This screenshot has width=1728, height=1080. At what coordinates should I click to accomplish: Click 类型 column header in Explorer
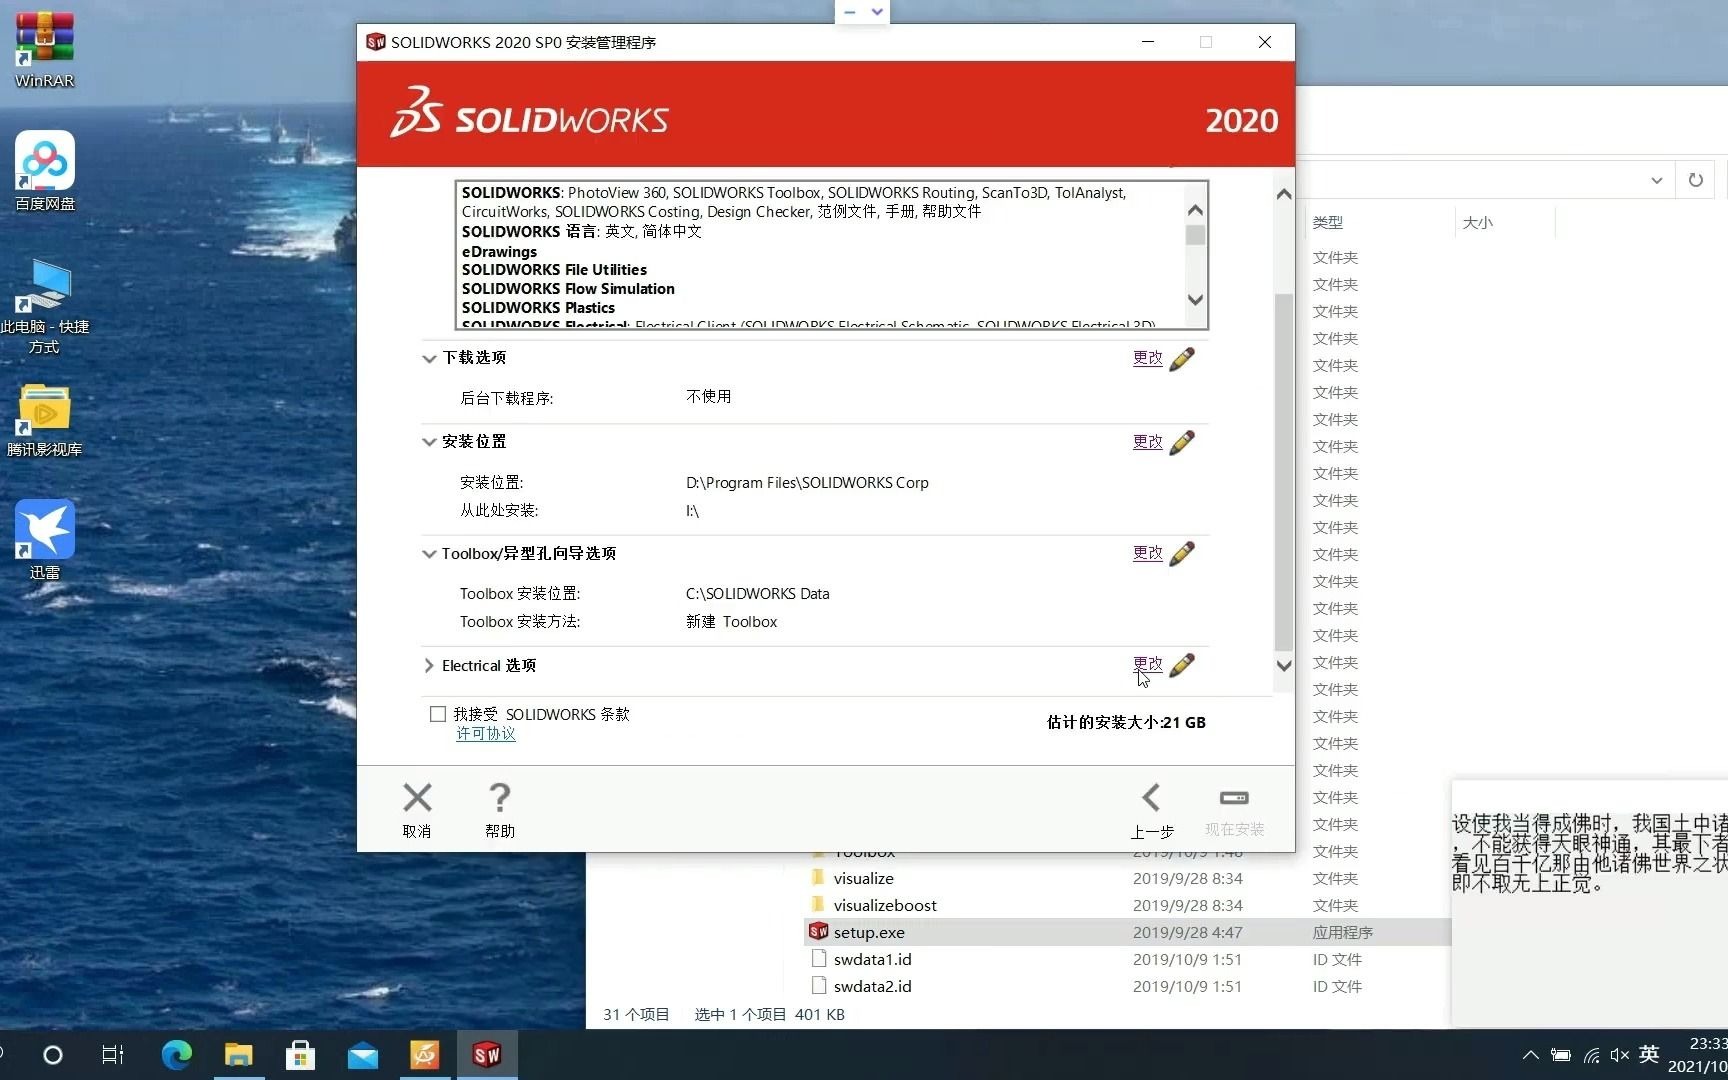[1328, 223]
